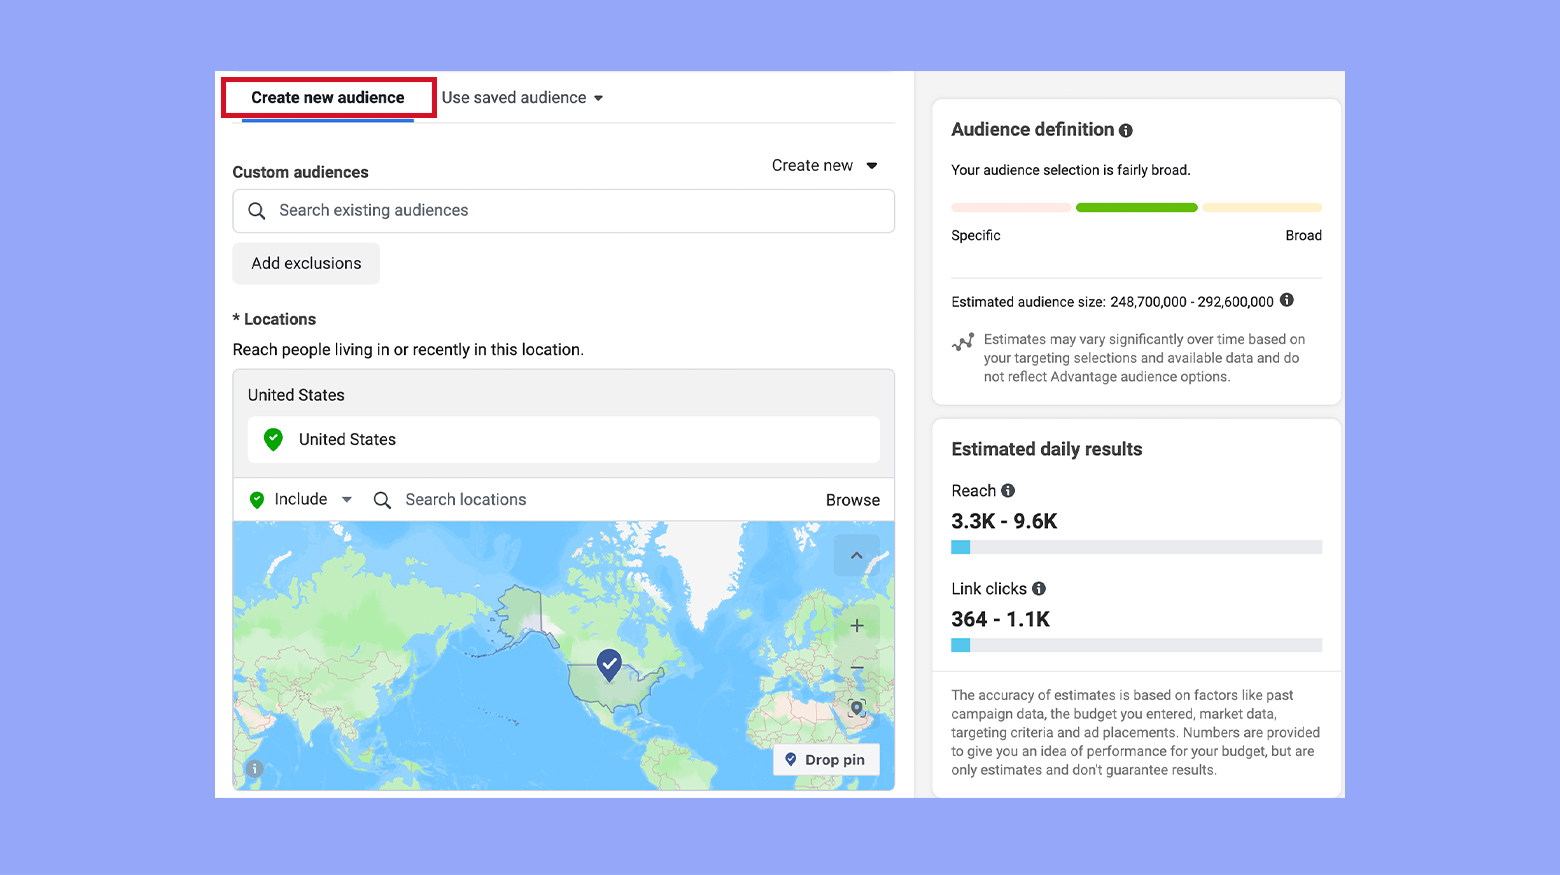Switch to the Create new audience tab
This screenshot has width=1560, height=875.
[x=327, y=97]
